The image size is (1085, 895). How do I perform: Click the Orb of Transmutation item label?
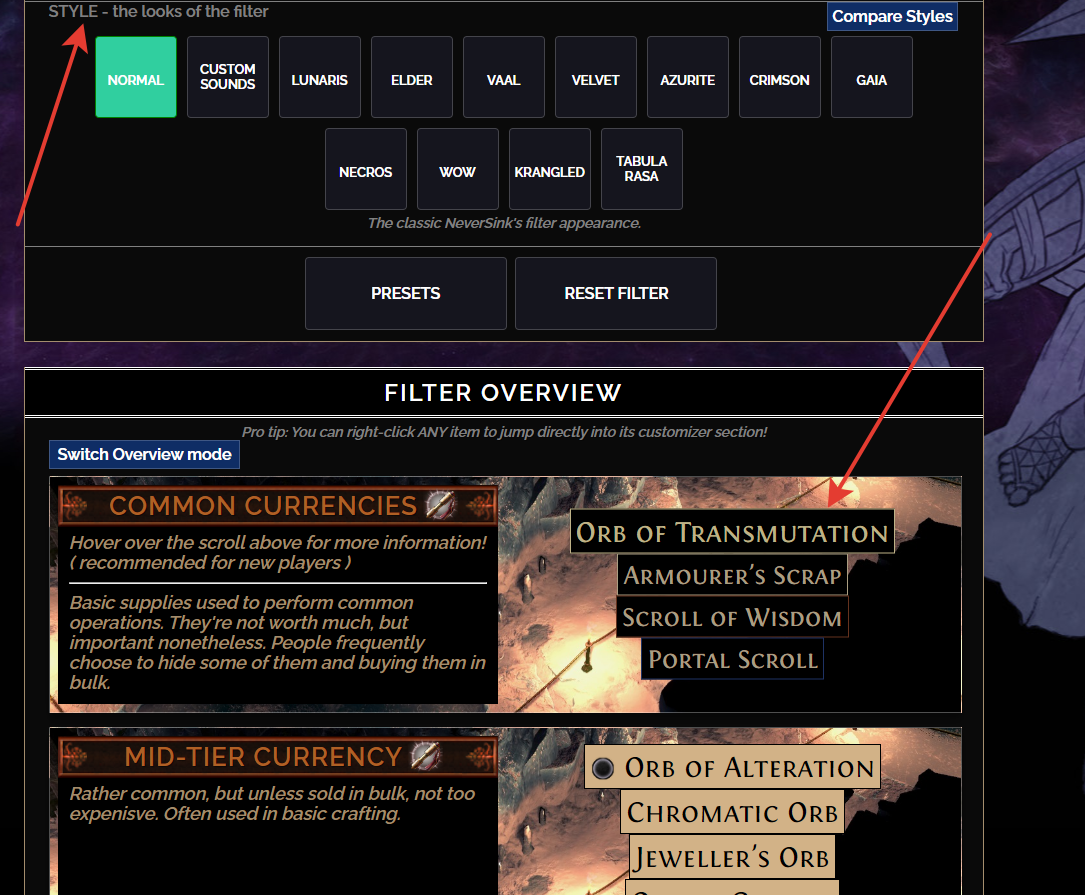(732, 533)
